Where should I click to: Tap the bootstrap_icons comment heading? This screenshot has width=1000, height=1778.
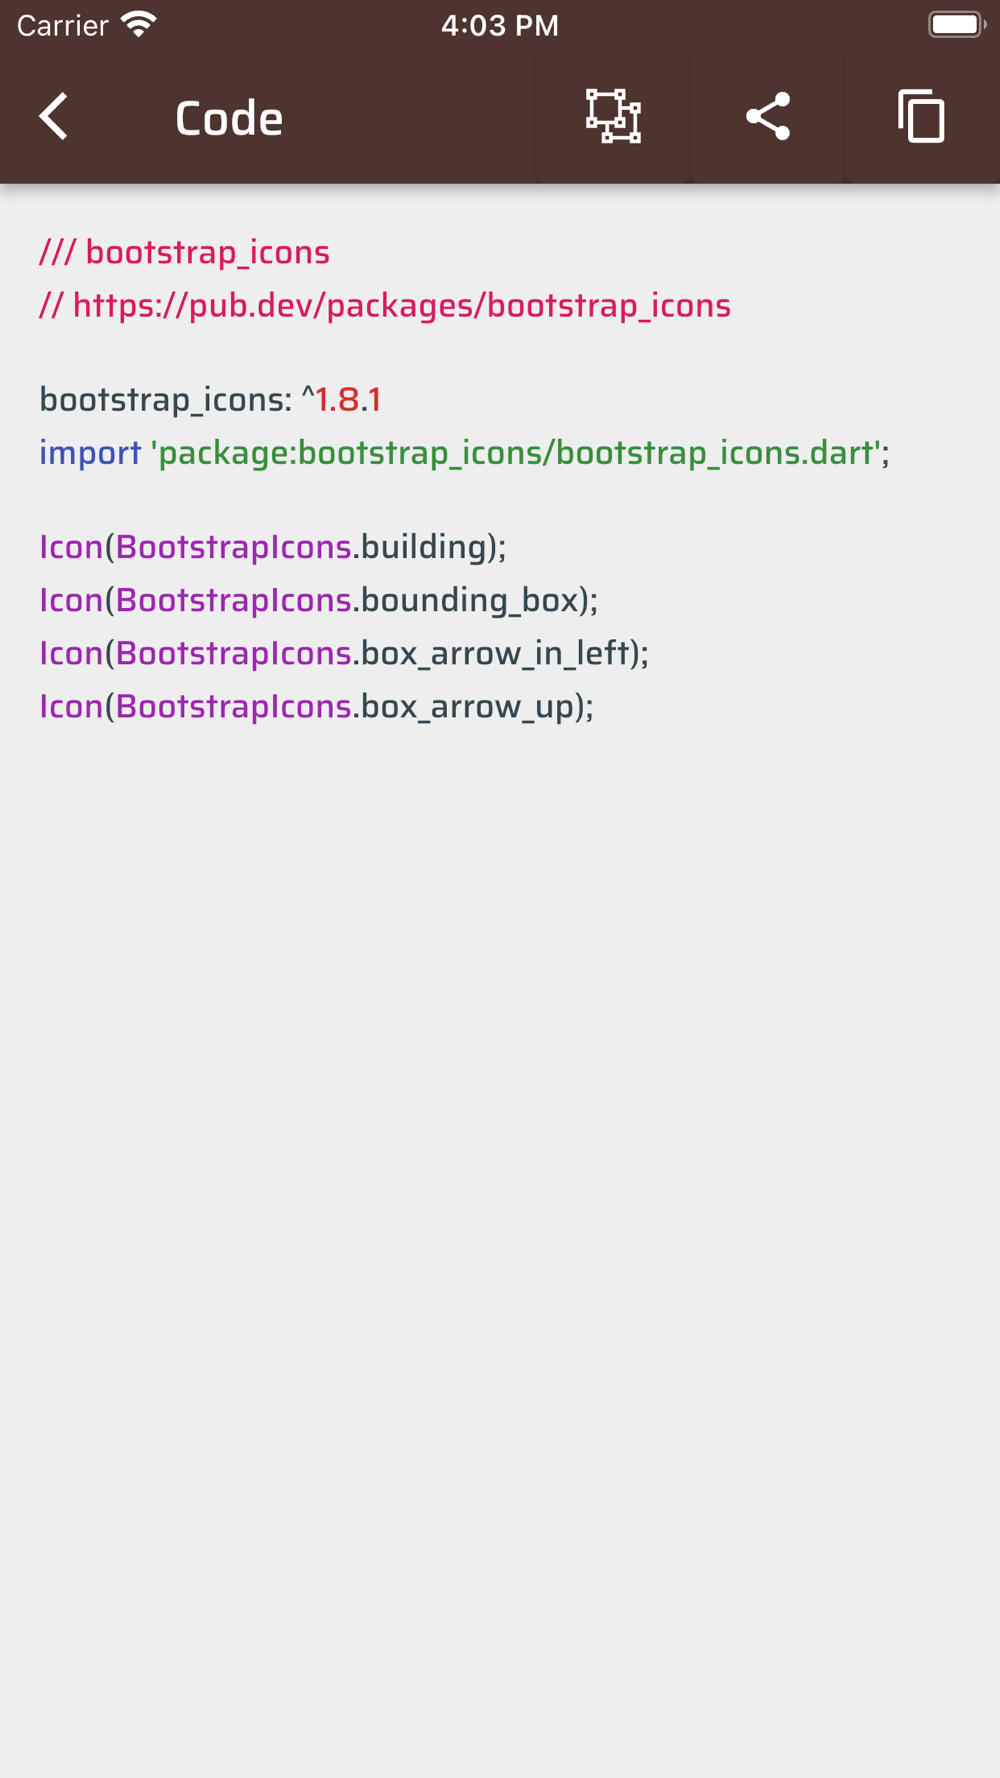(185, 253)
